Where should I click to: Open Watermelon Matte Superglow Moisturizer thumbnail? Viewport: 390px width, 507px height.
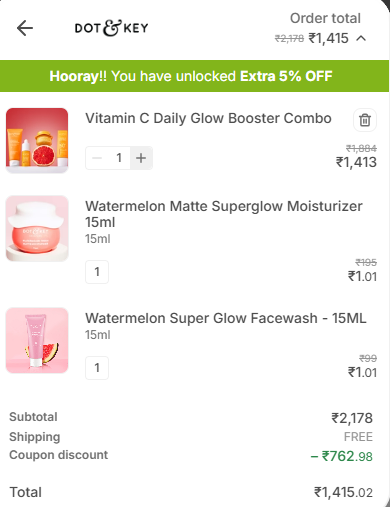[37, 228]
